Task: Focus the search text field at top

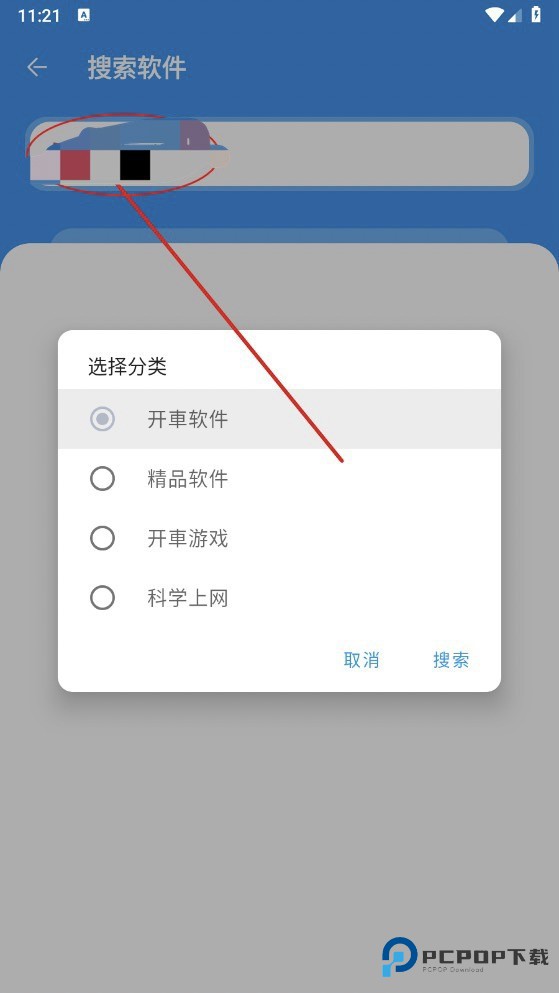Action: tap(279, 153)
